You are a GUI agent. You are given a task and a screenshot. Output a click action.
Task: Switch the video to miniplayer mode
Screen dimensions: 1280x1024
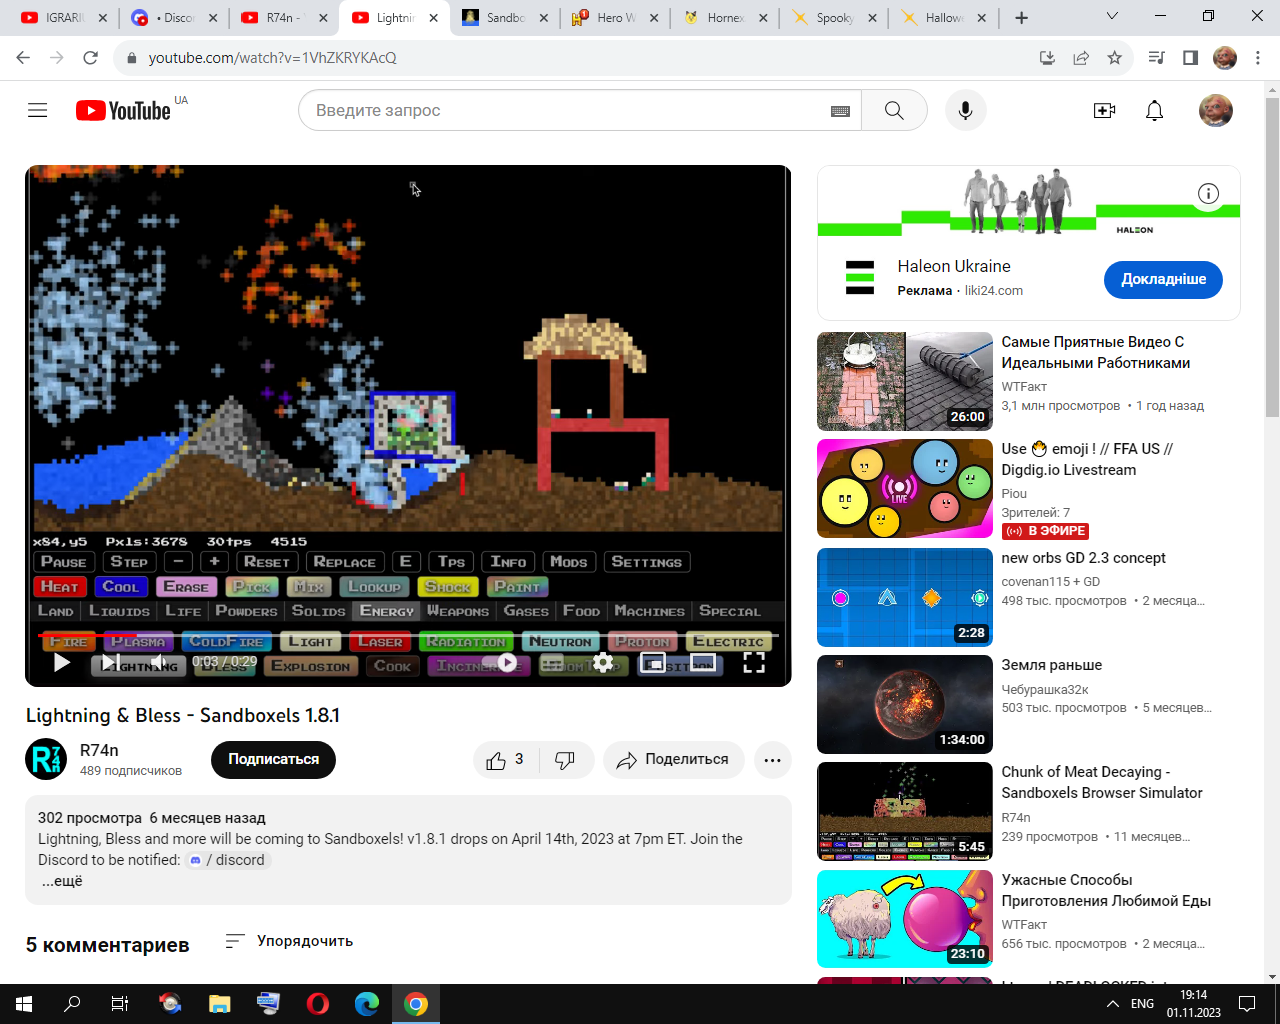click(x=653, y=662)
